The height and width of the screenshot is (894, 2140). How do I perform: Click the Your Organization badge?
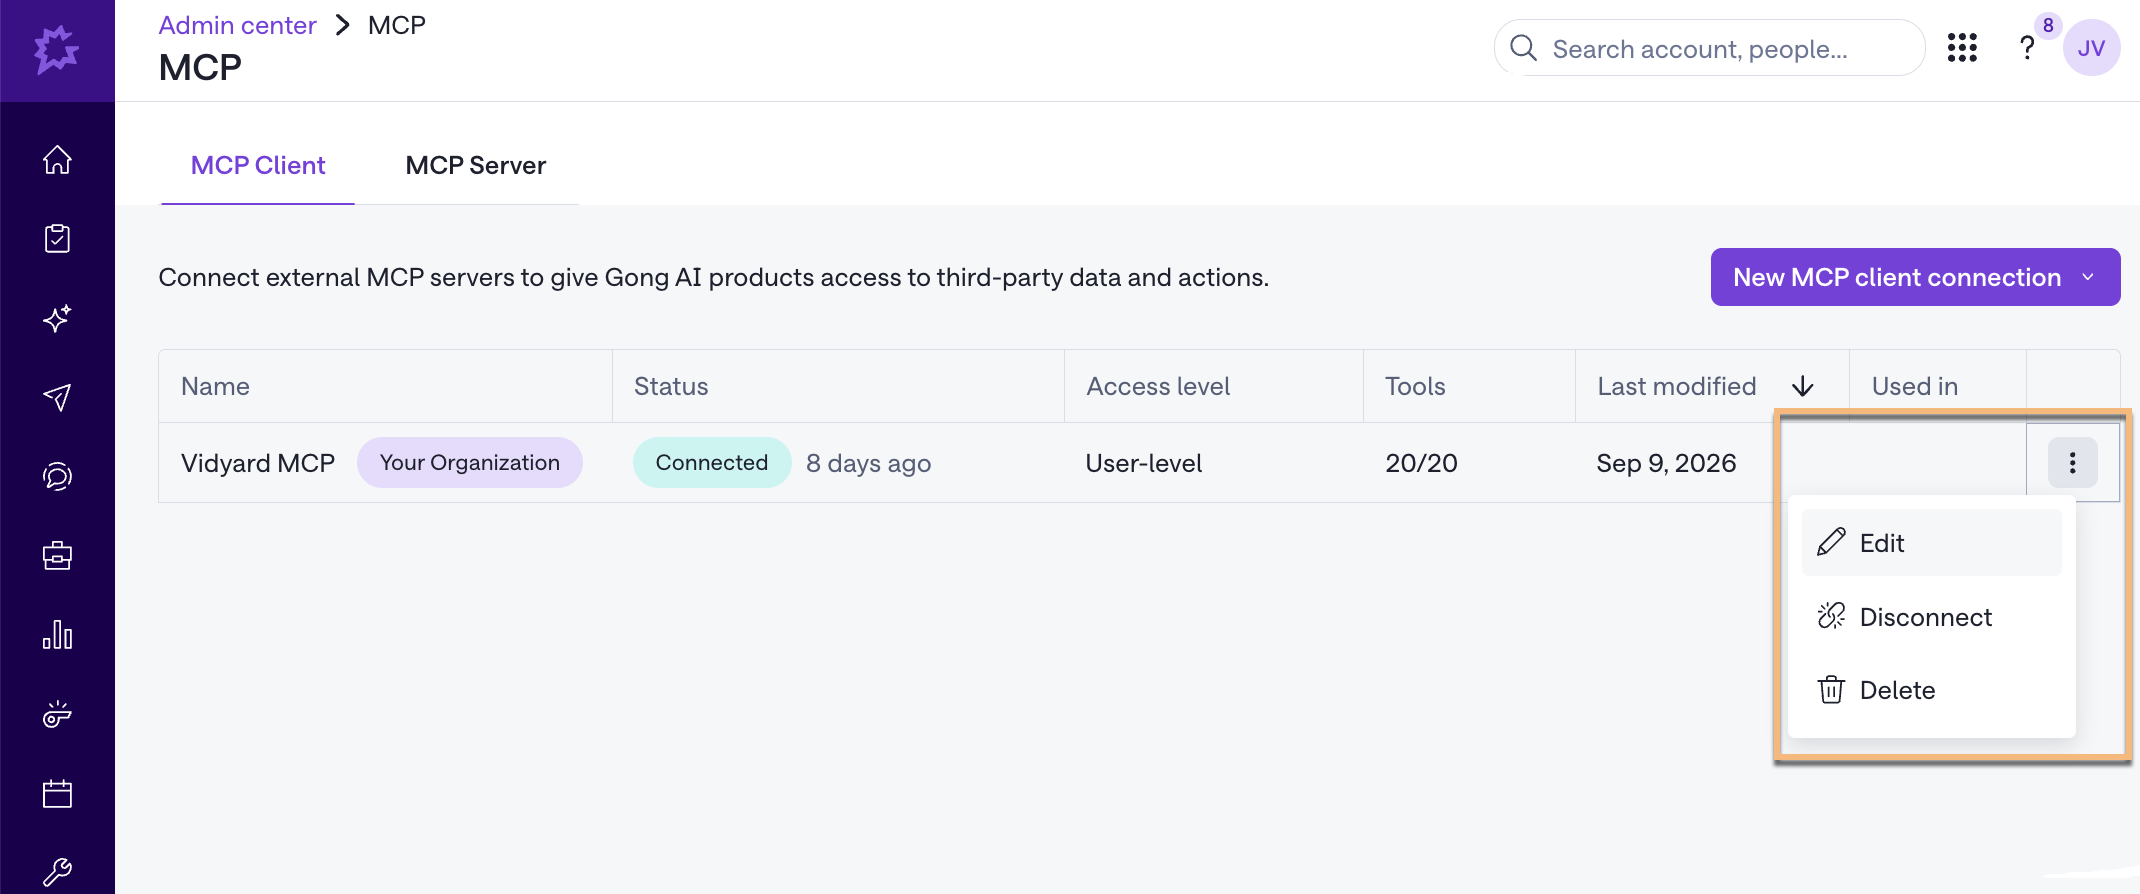[470, 462]
